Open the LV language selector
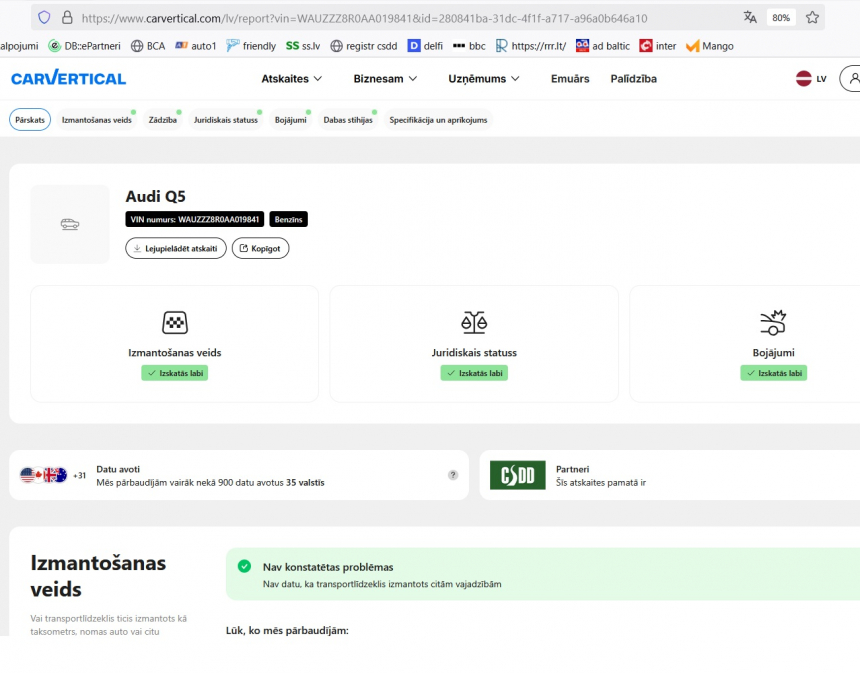 tap(811, 79)
